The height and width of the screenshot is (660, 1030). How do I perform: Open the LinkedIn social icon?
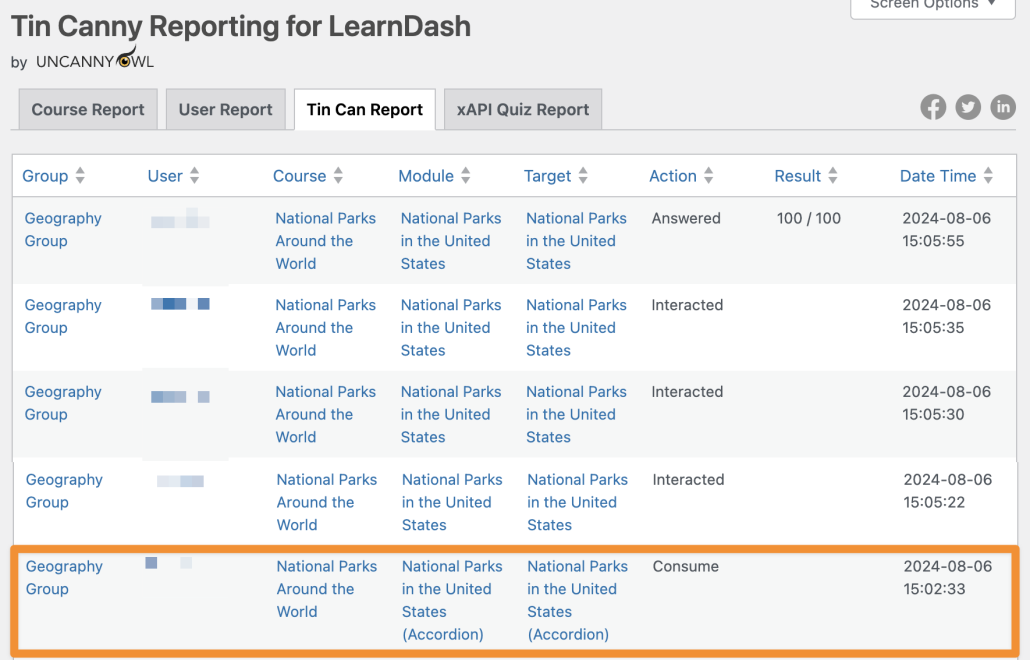1003,107
